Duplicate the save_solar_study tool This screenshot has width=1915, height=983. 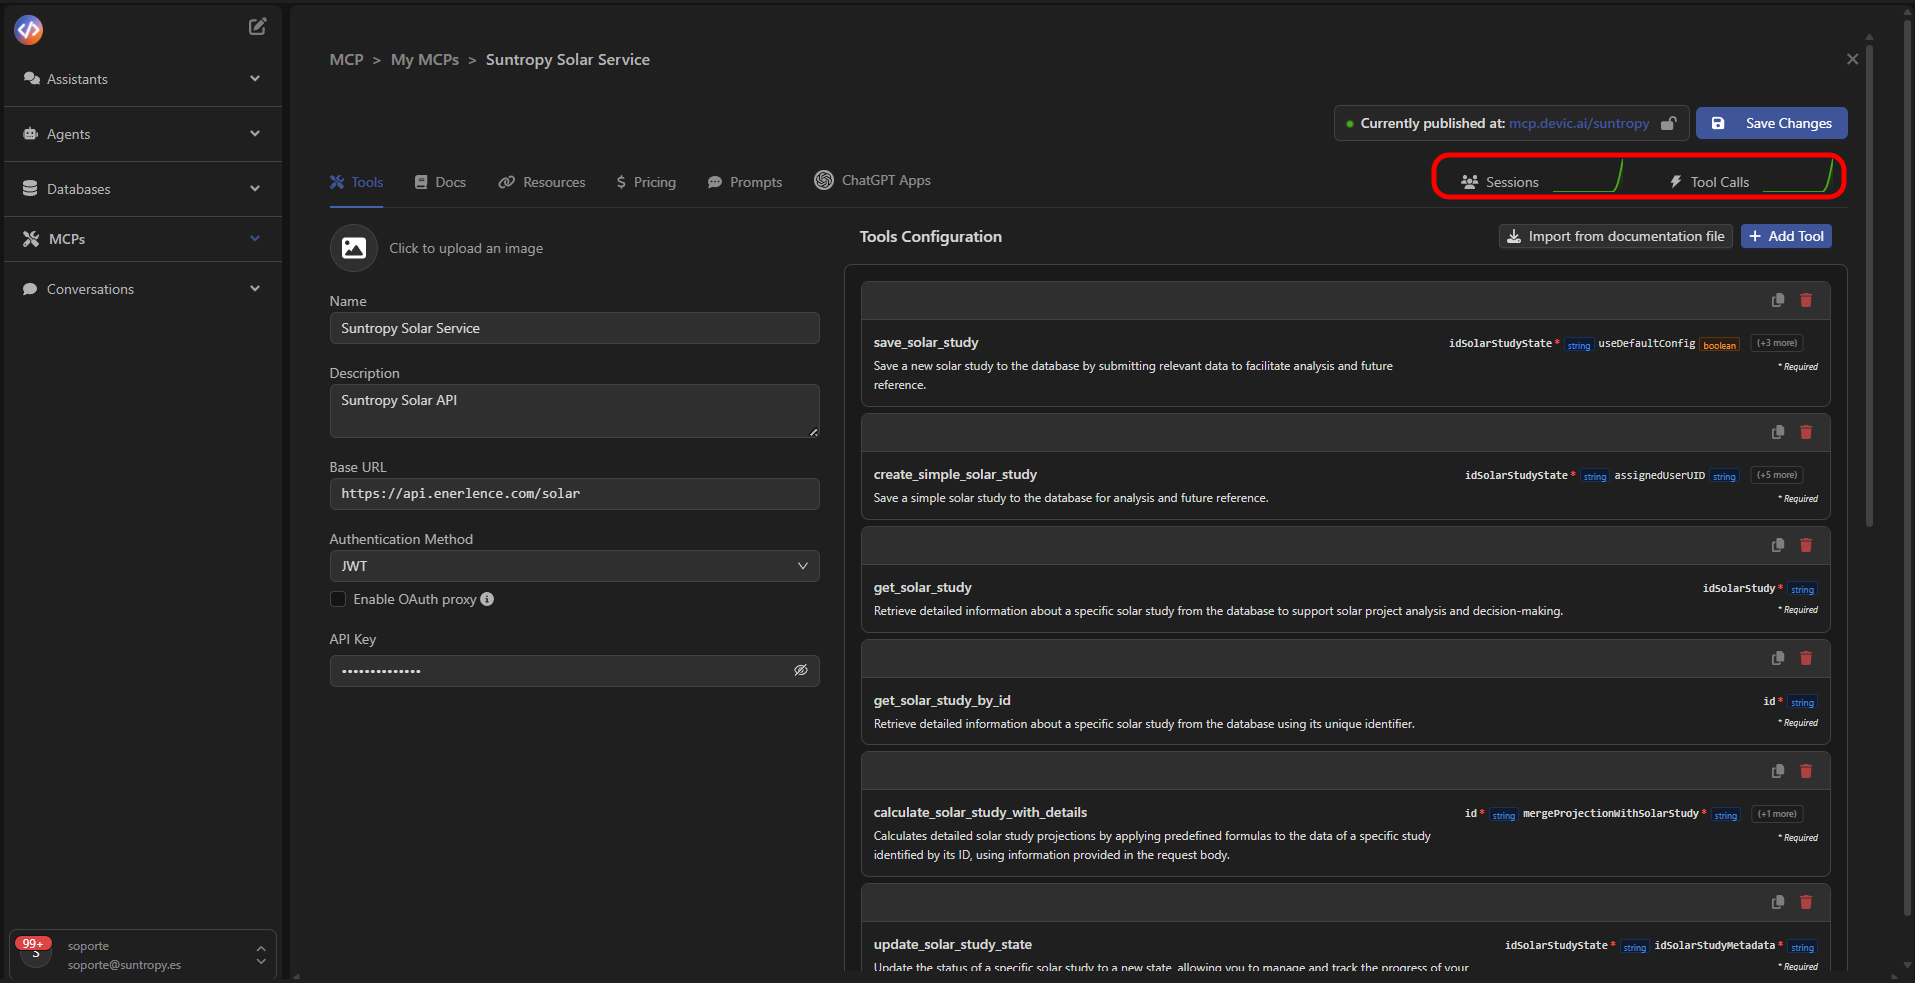[x=1777, y=300]
